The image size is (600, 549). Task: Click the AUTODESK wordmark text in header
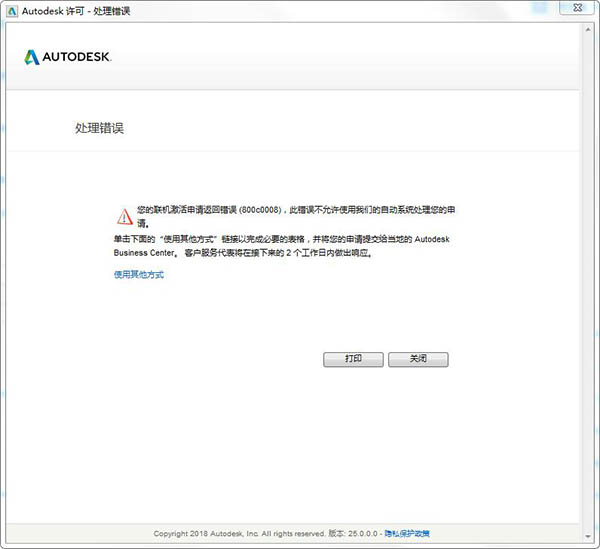tap(76, 57)
